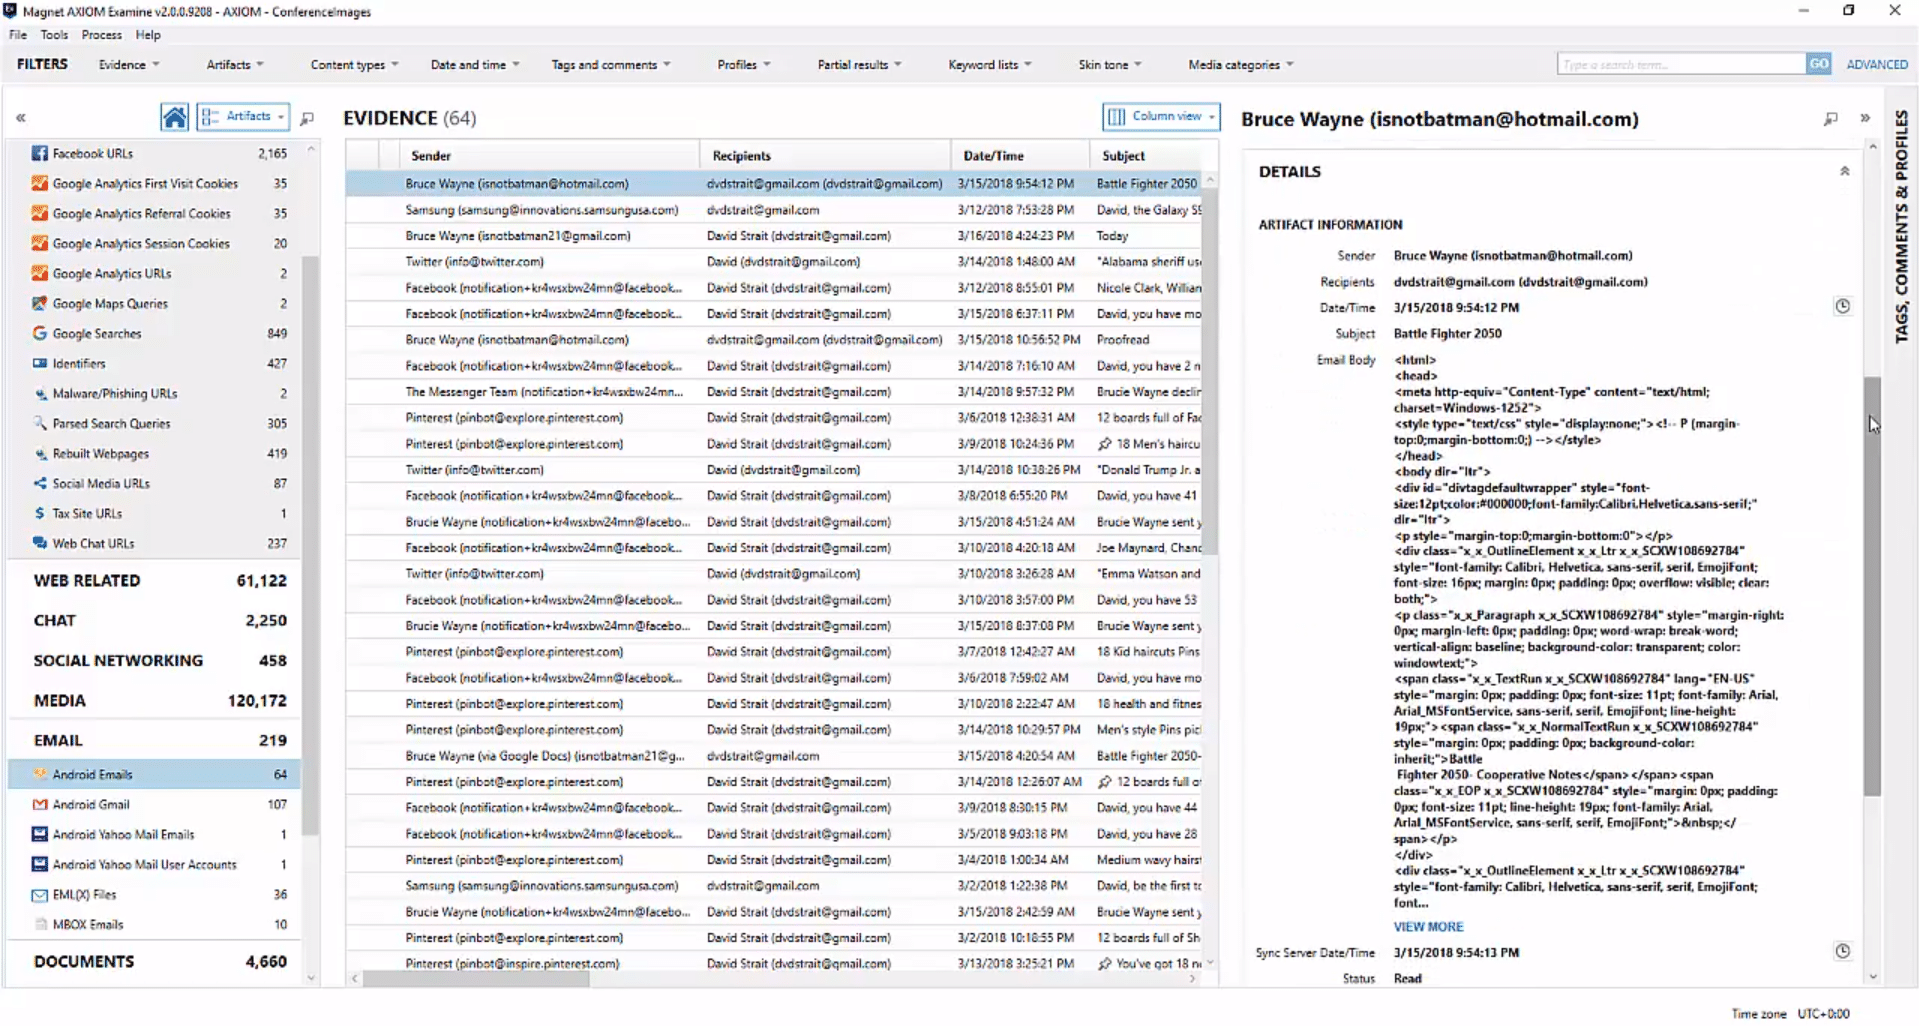Select Facebook URLs artifact icon
The image size is (1919, 1026).
point(40,153)
